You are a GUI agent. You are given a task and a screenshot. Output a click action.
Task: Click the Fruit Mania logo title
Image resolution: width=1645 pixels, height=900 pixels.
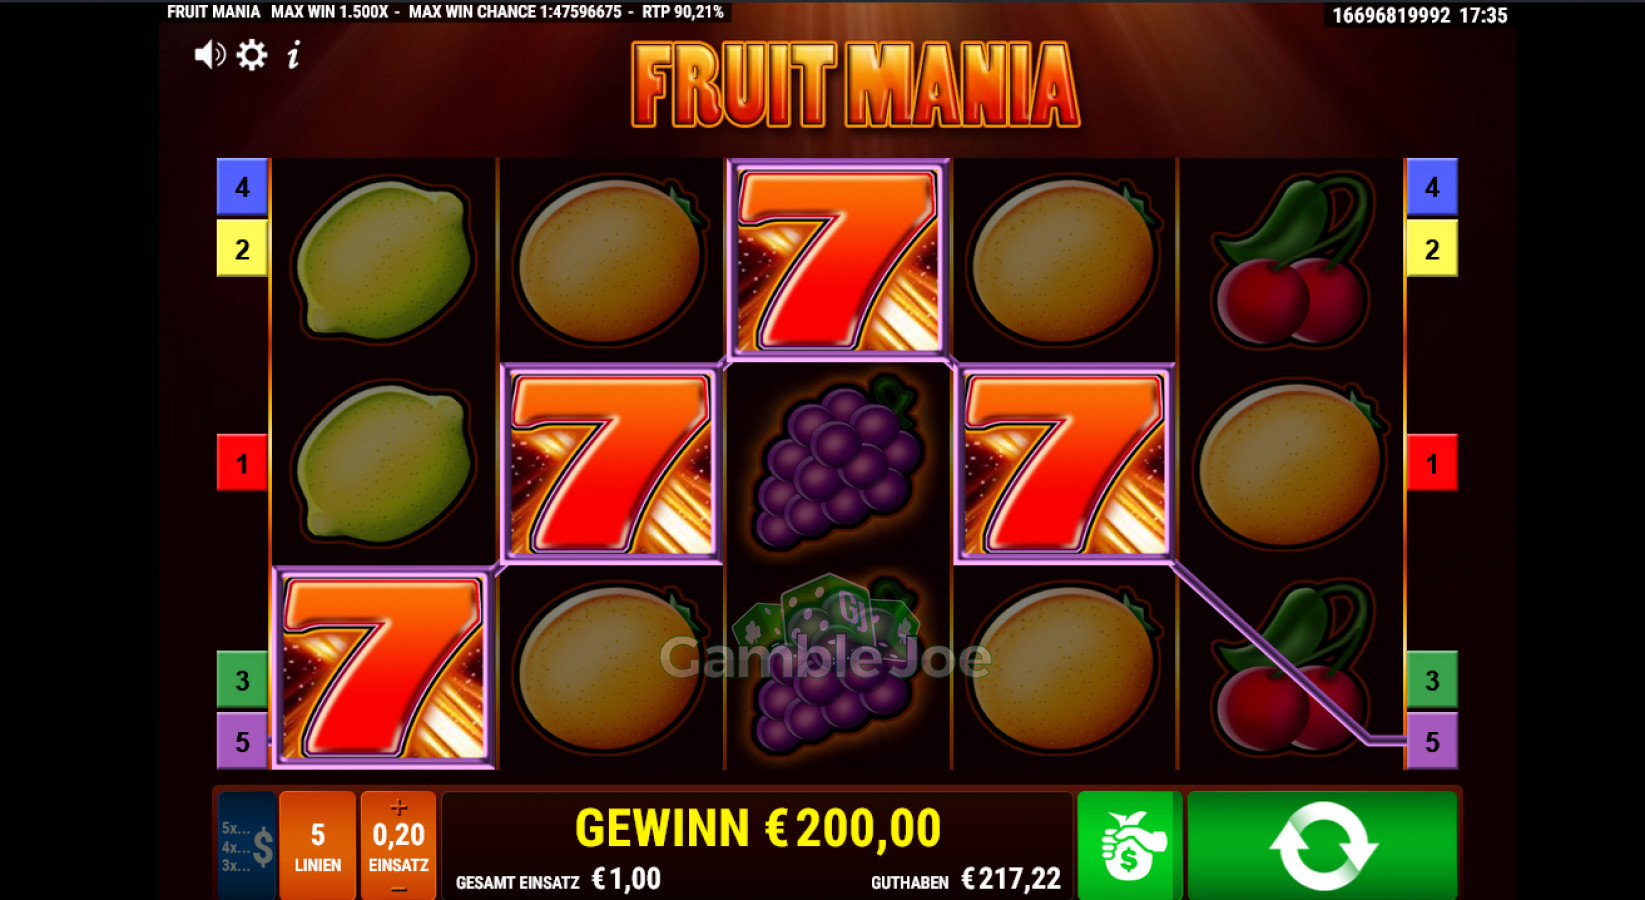tap(856, 84)
